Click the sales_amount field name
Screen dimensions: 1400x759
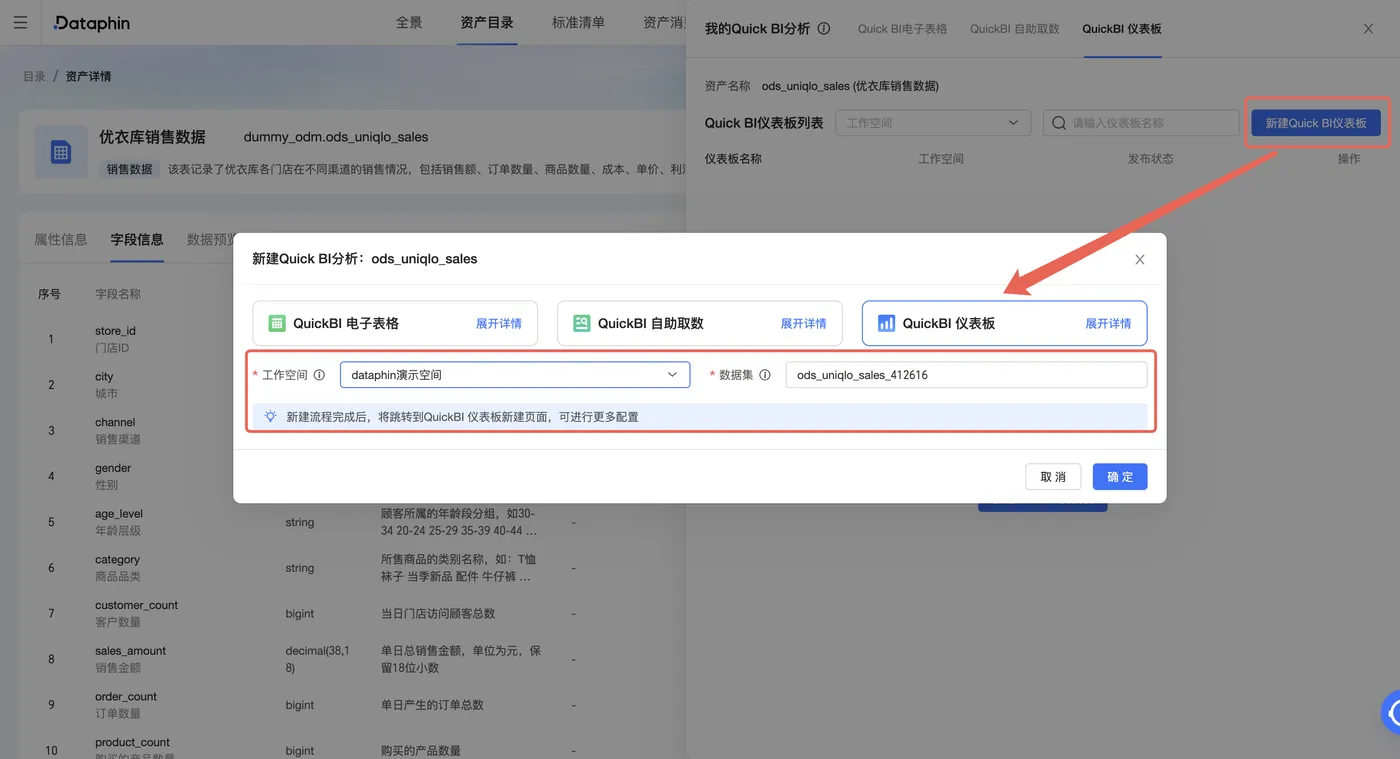click(x=130, y=651)
